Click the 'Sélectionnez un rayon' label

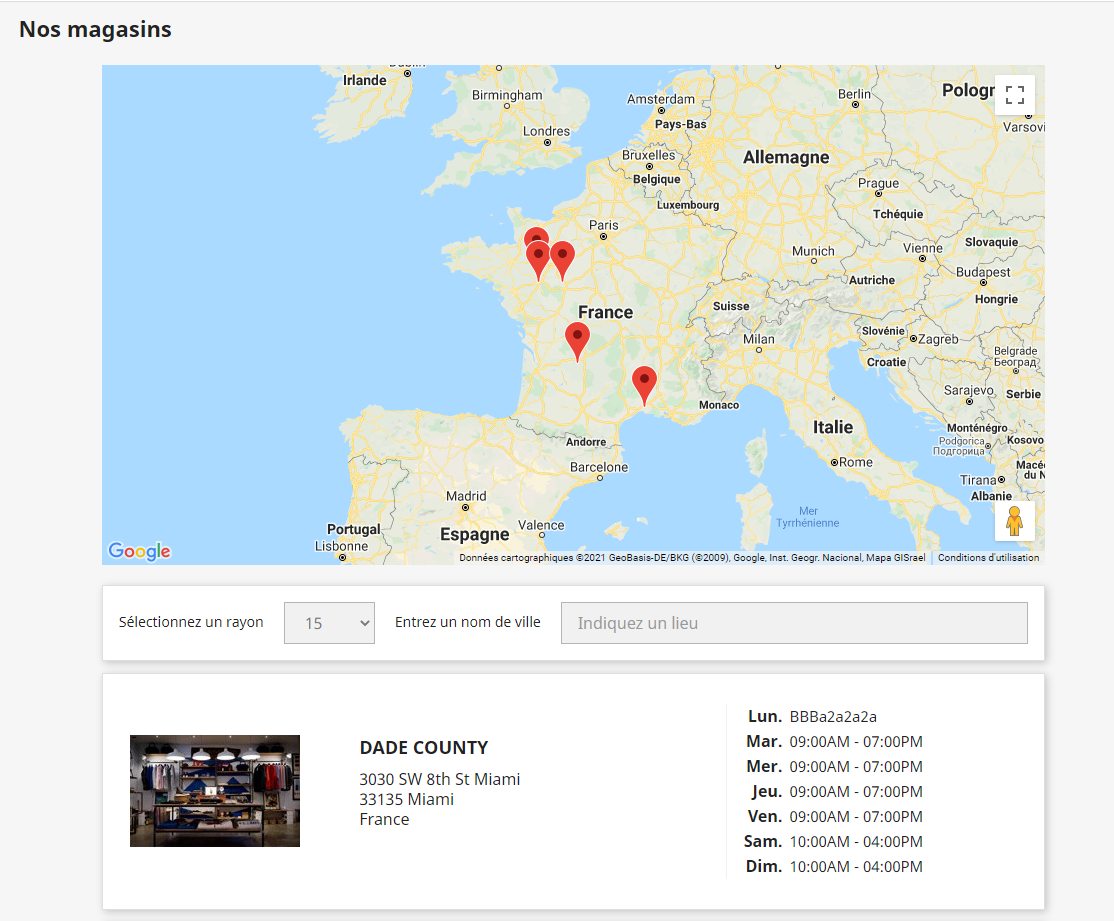pyautogui.click(x=191, y=622)
